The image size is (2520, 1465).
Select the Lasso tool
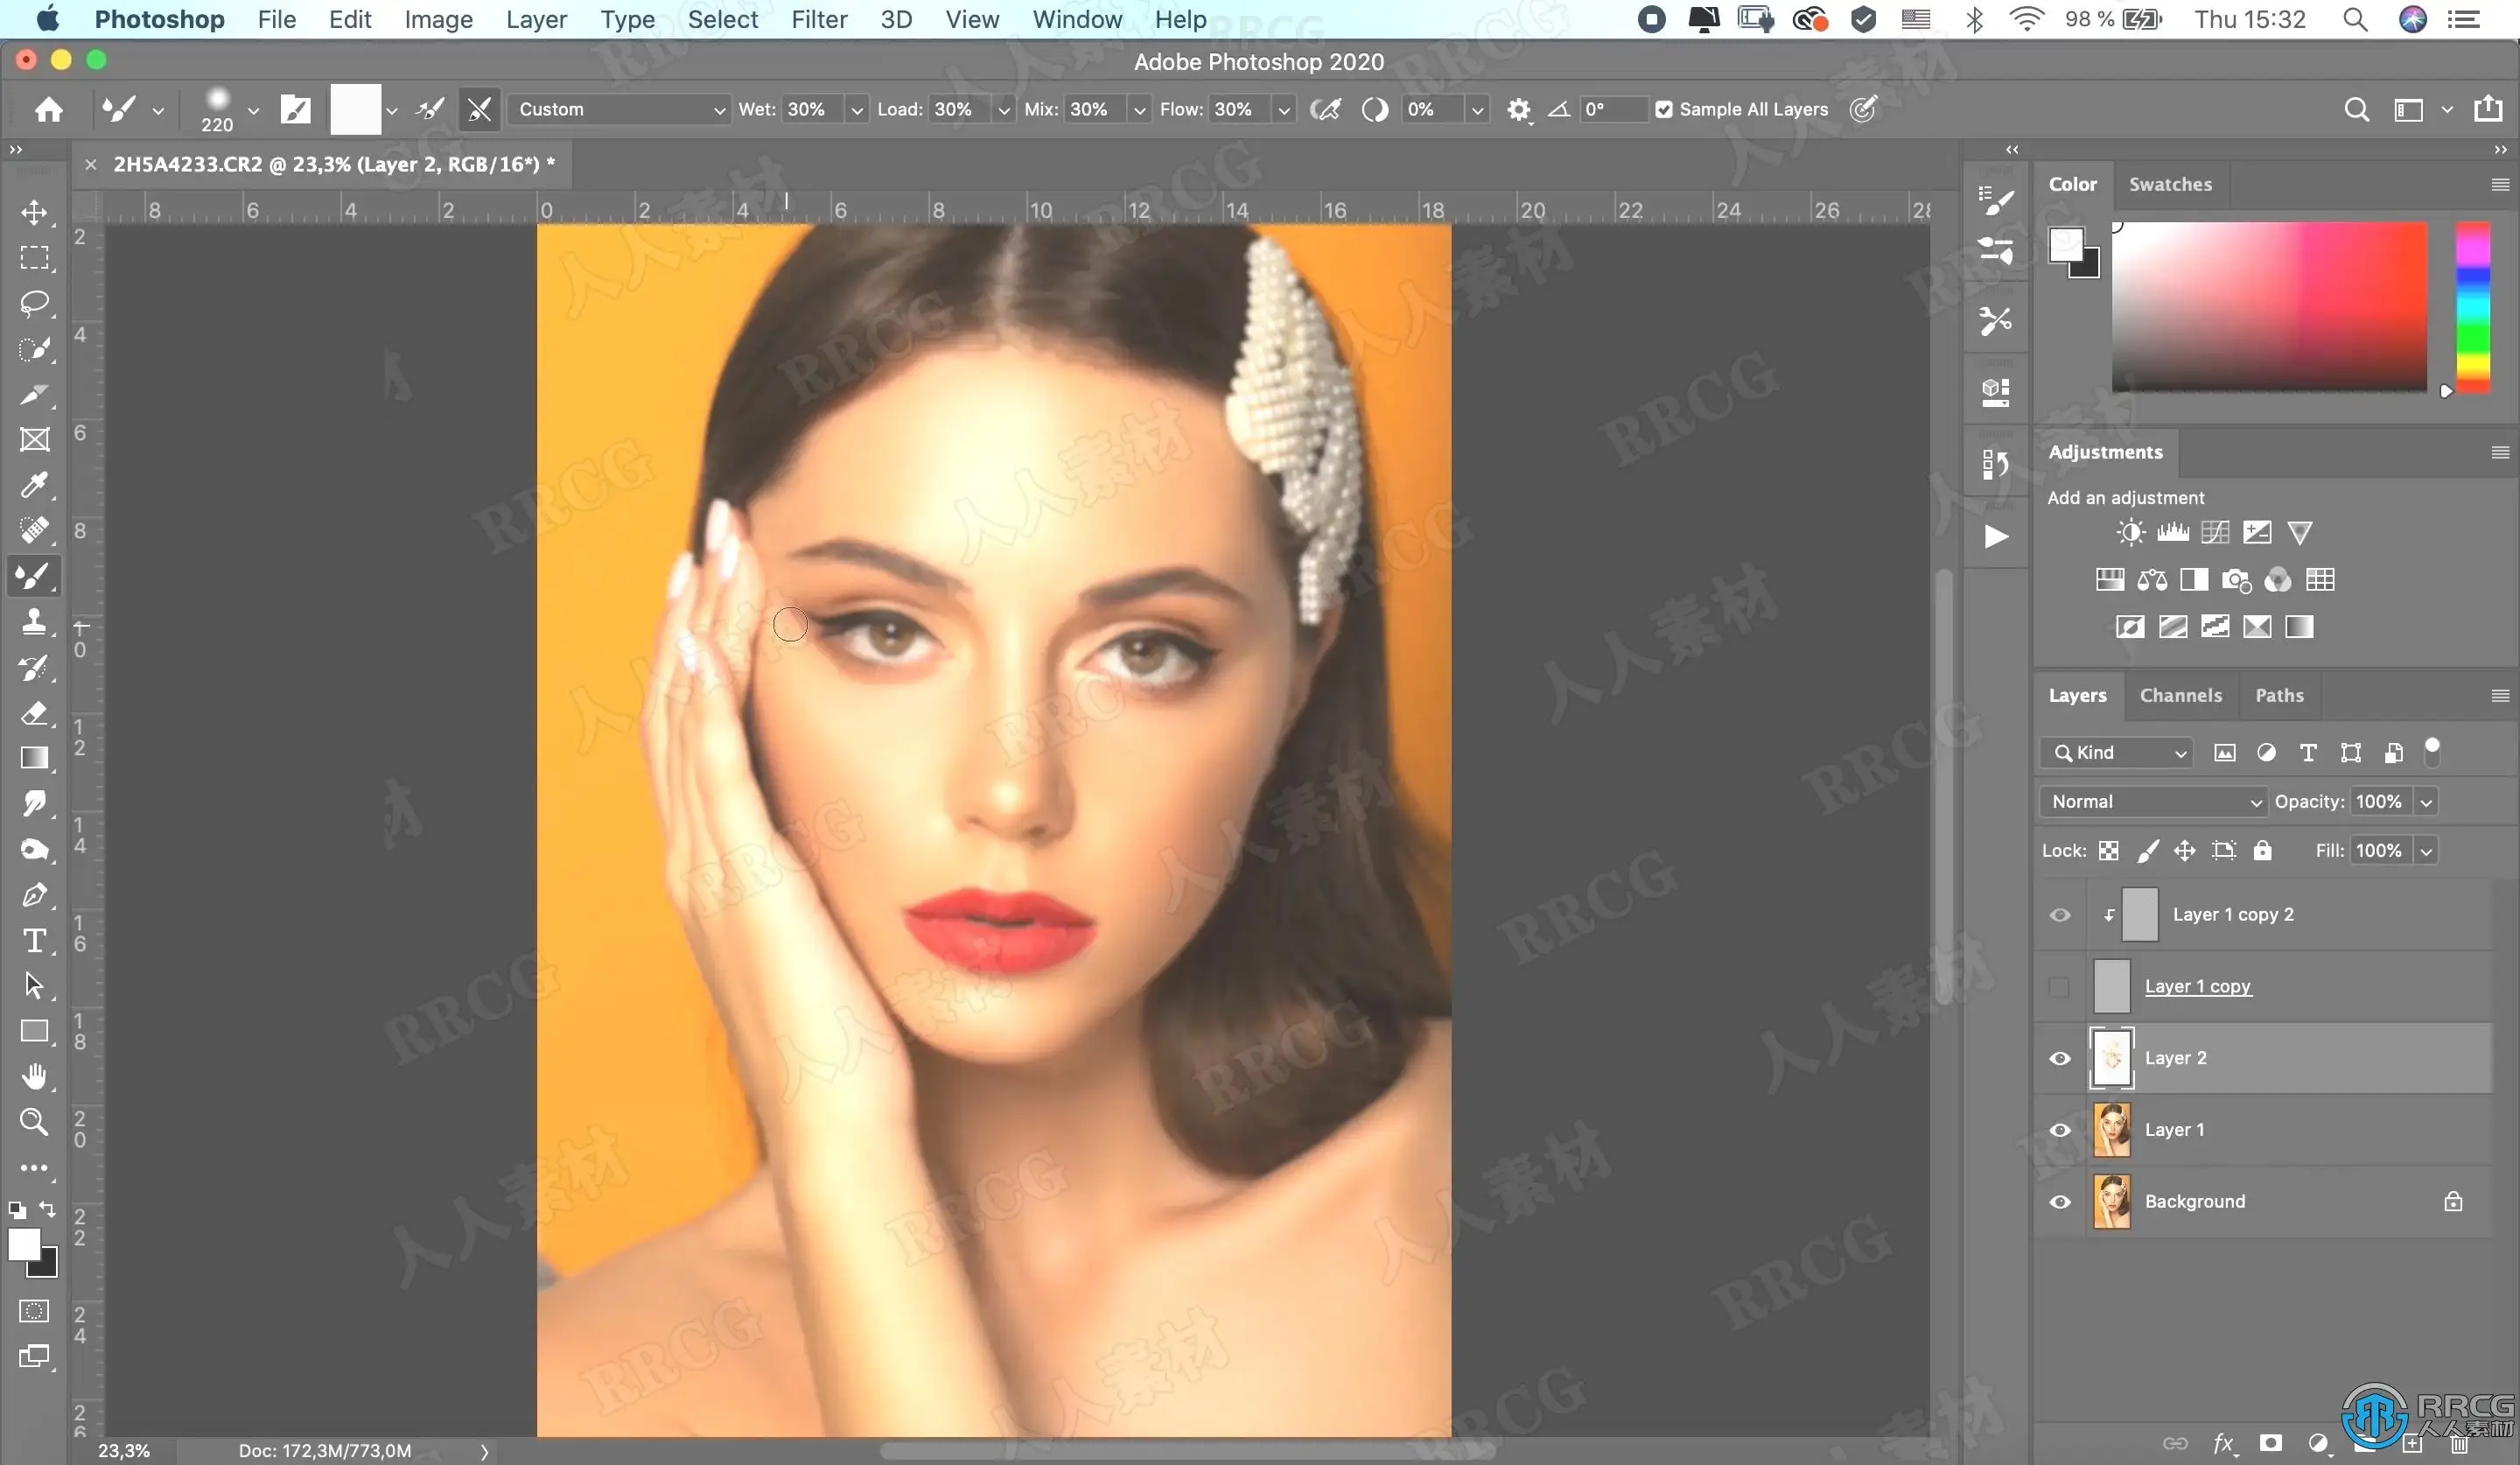(34, 303)
